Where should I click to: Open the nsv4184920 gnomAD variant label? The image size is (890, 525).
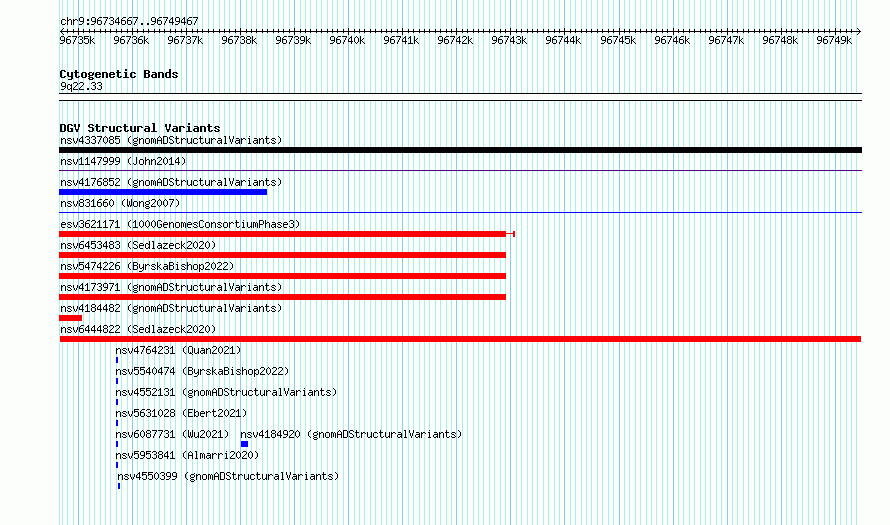351,434
